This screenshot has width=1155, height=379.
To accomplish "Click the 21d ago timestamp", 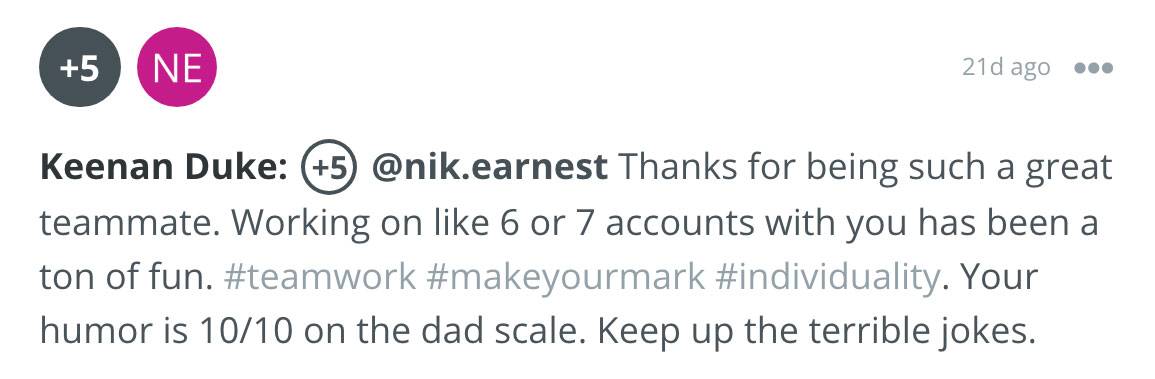I will click(1006, 67).
